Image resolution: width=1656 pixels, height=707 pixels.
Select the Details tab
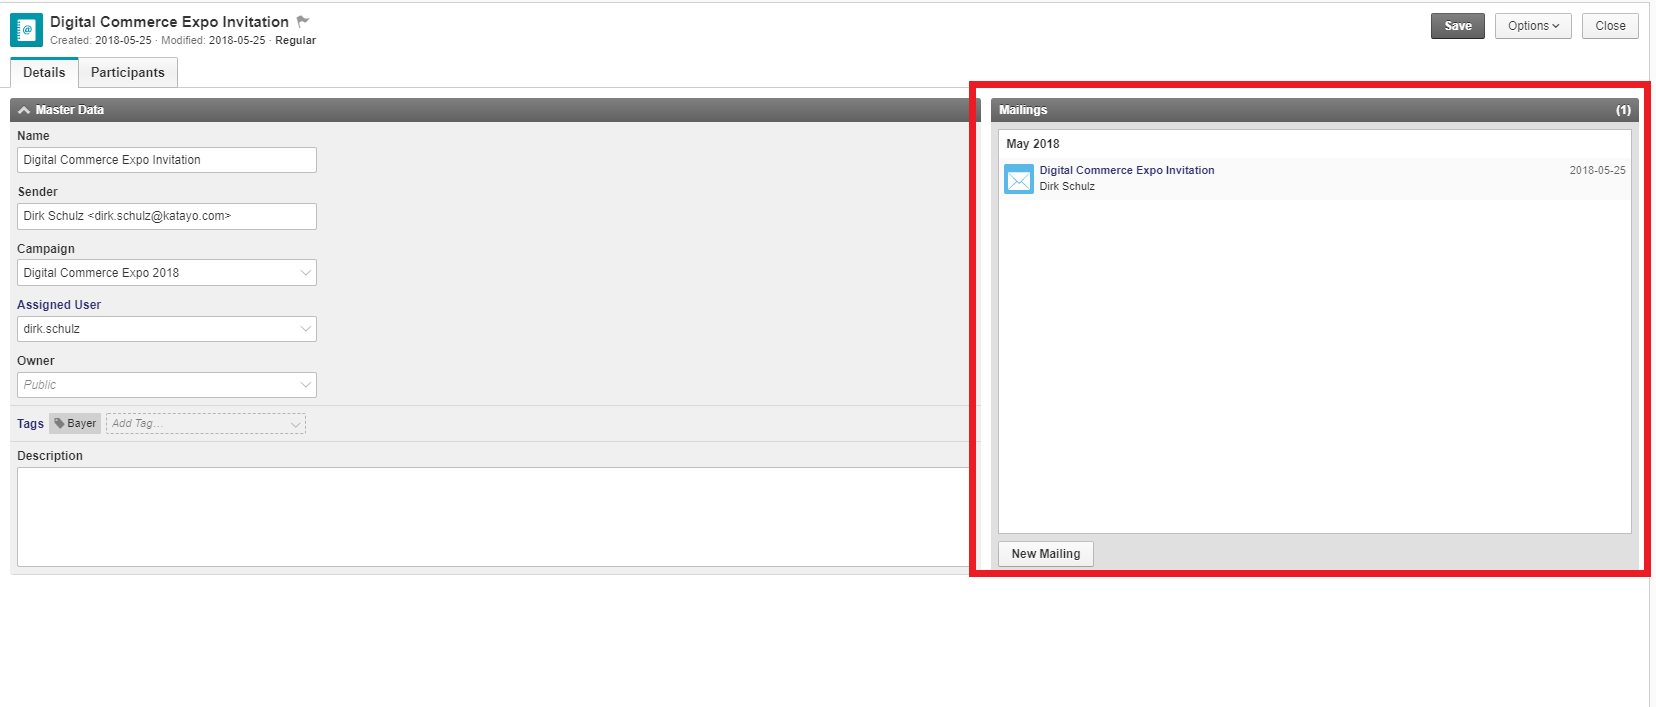pyautogui.click(x=44, y=73)
